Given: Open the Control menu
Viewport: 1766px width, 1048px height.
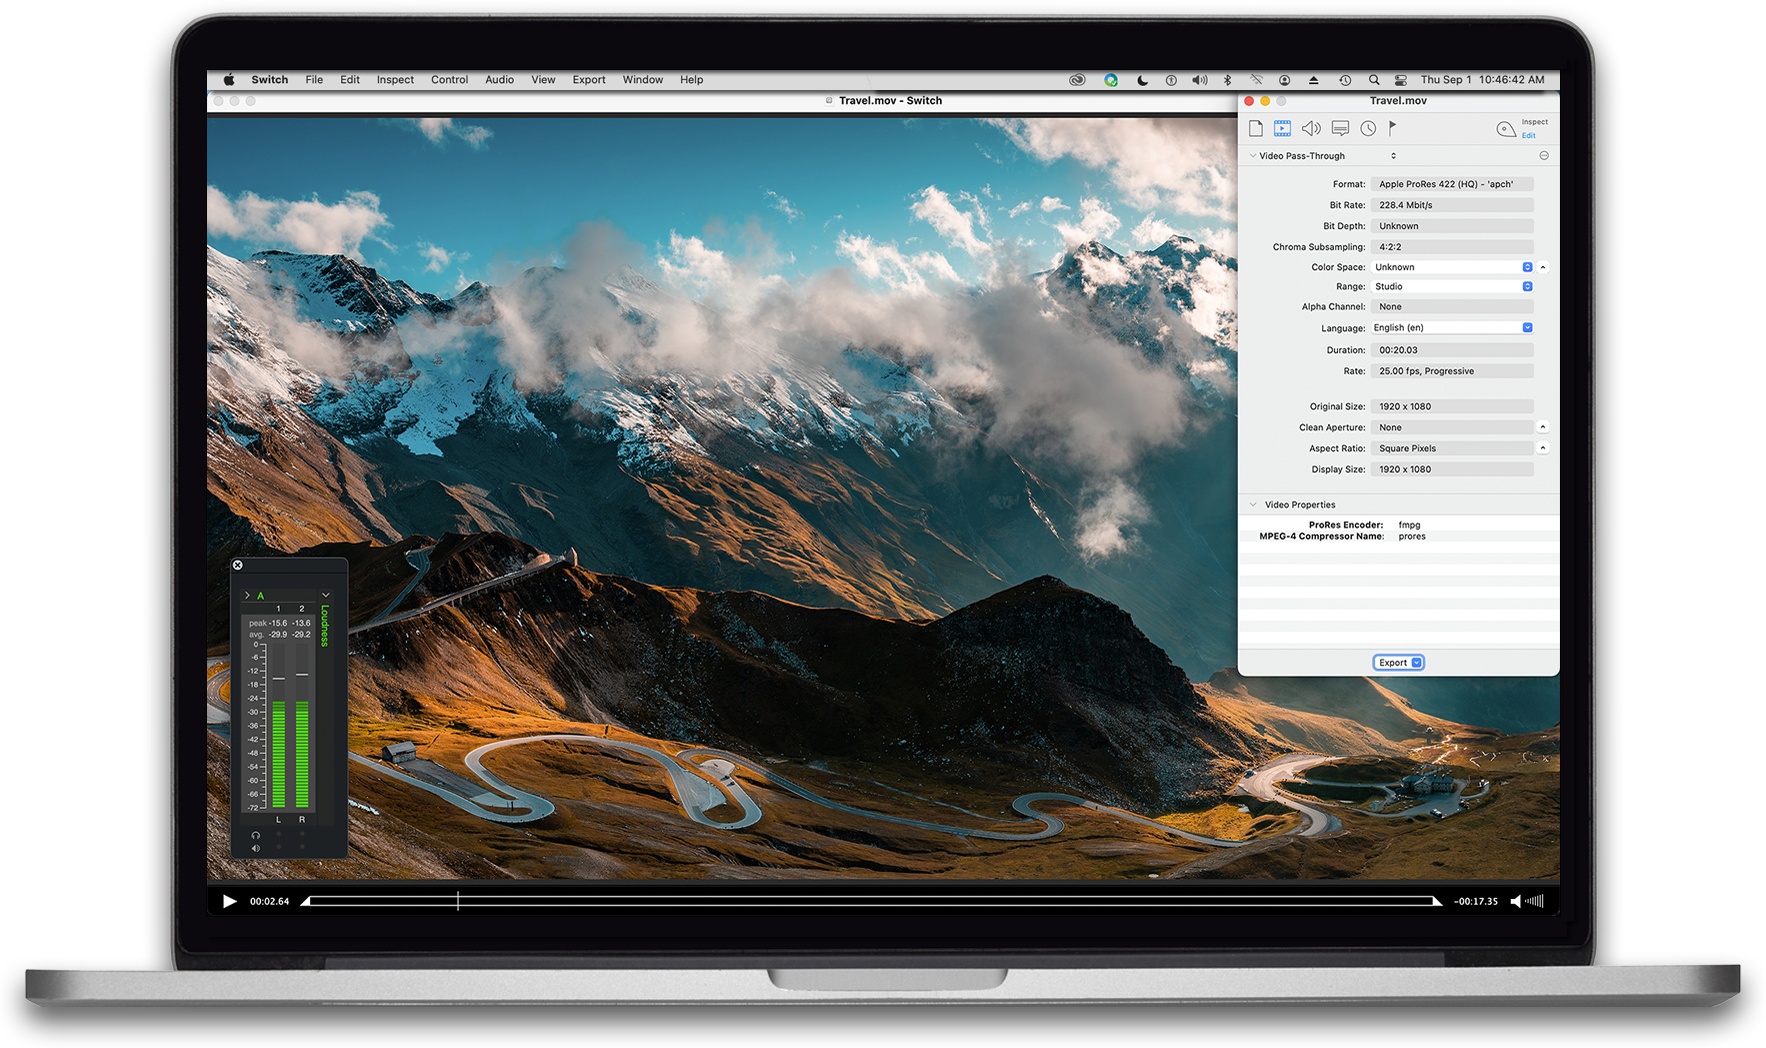Looking at the screenshot, I should tap(449, 80).
